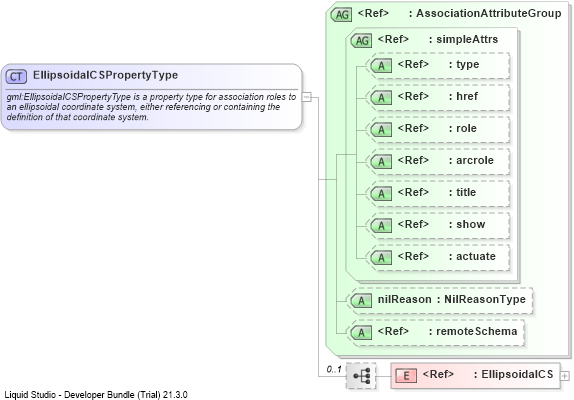This screenshot has height=400, width=574.
Task: Click the 0..1 cardinality label
Action: click(x=334, y=369)
